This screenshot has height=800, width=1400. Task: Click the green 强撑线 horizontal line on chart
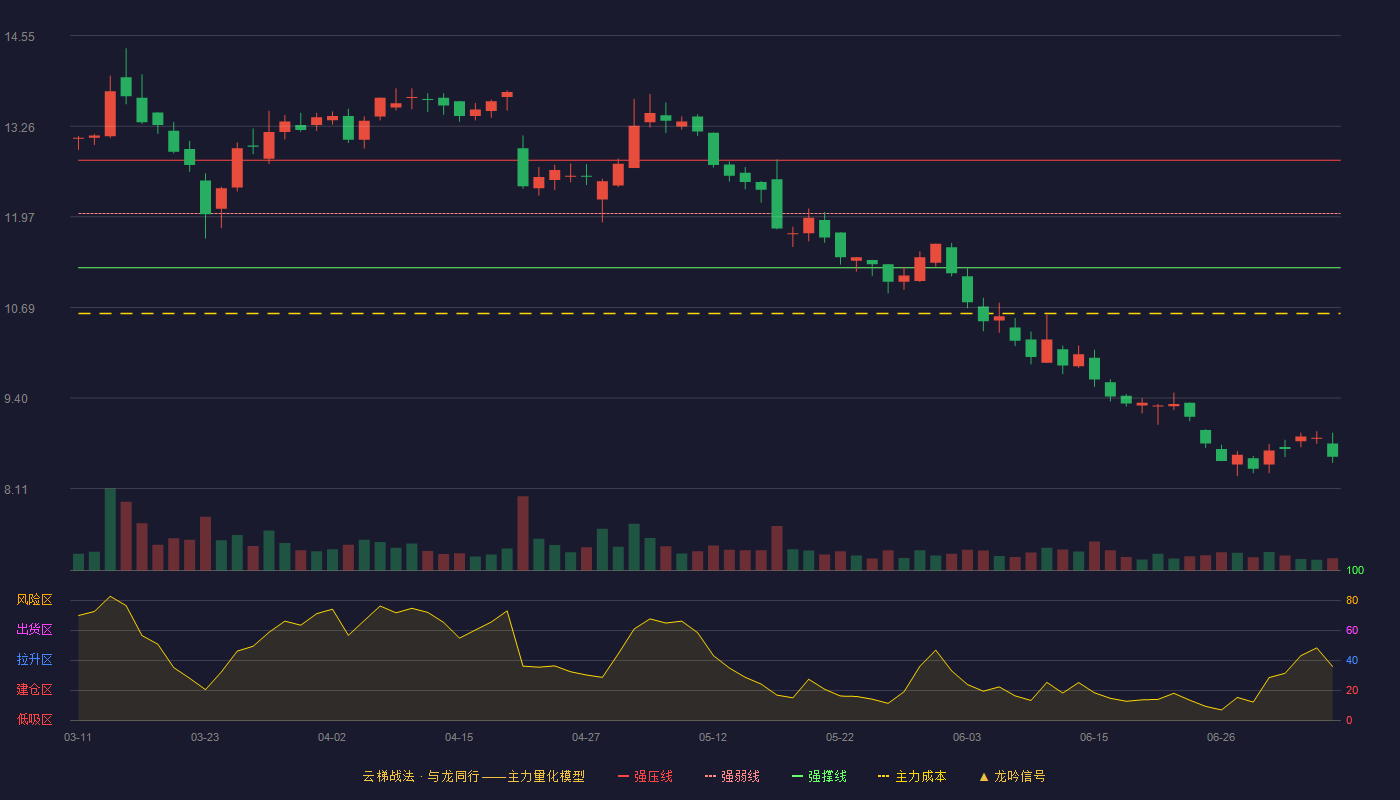[x=709, y=268]
